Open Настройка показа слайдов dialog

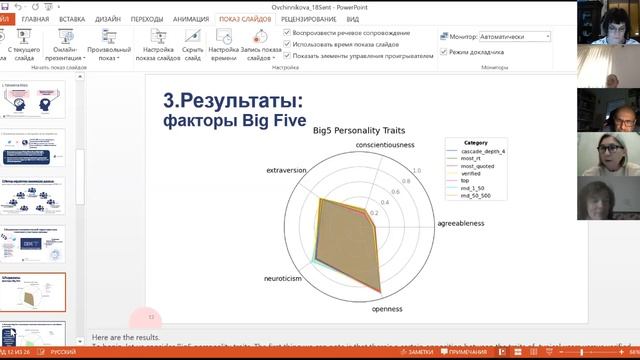[158, 45]
